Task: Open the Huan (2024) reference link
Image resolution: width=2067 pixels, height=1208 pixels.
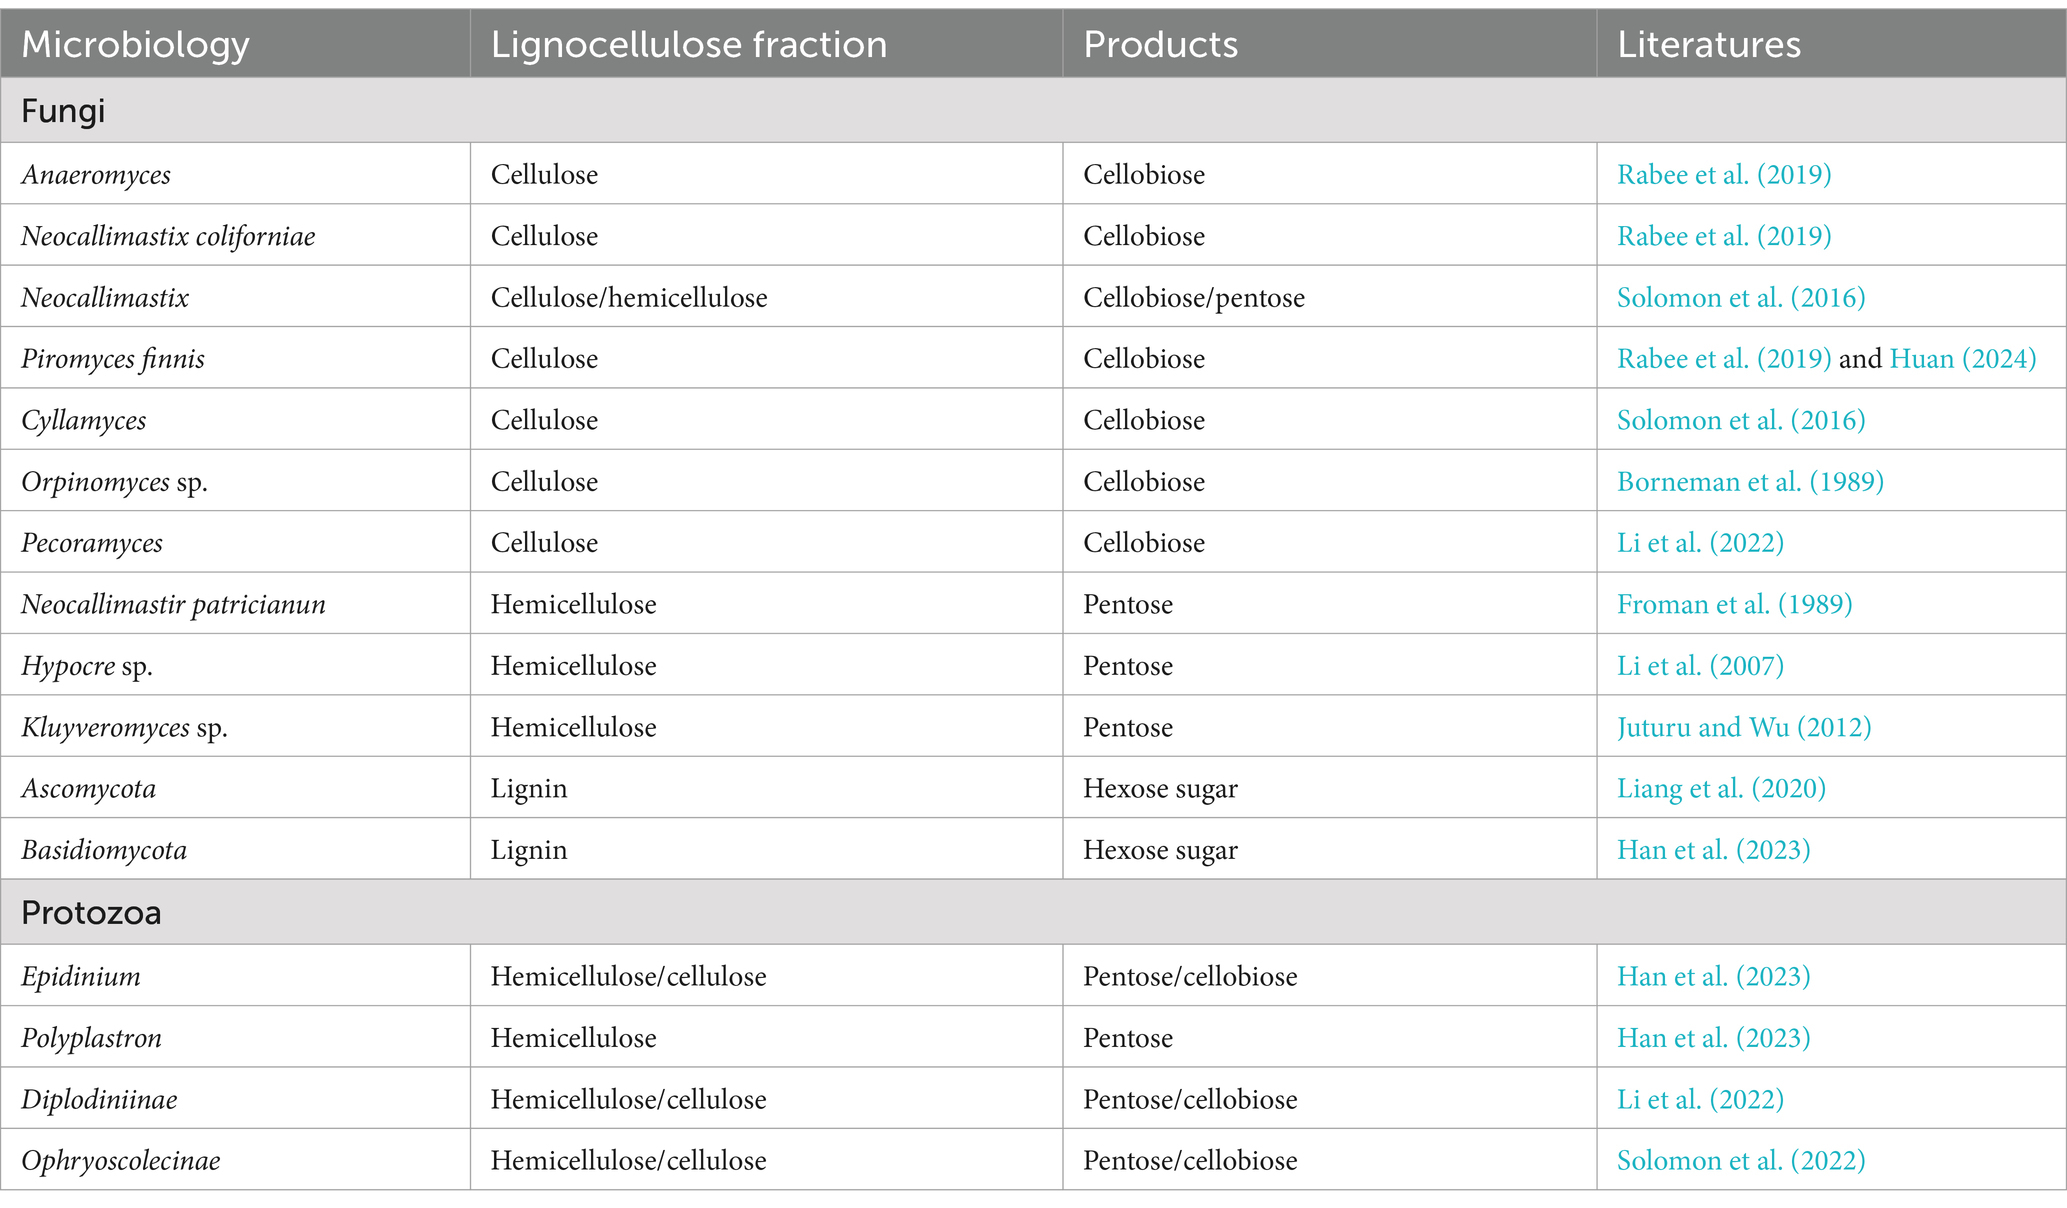Action: click(x=1963, y=358)
